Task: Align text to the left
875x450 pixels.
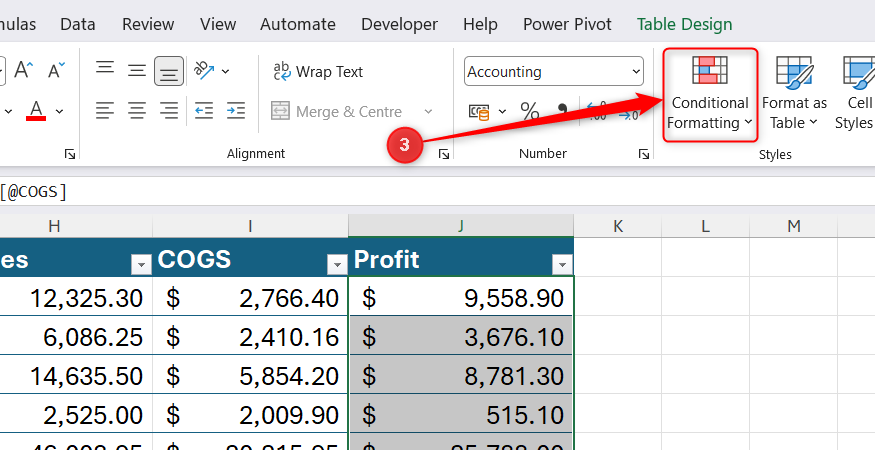Action: tap(105, 111)
